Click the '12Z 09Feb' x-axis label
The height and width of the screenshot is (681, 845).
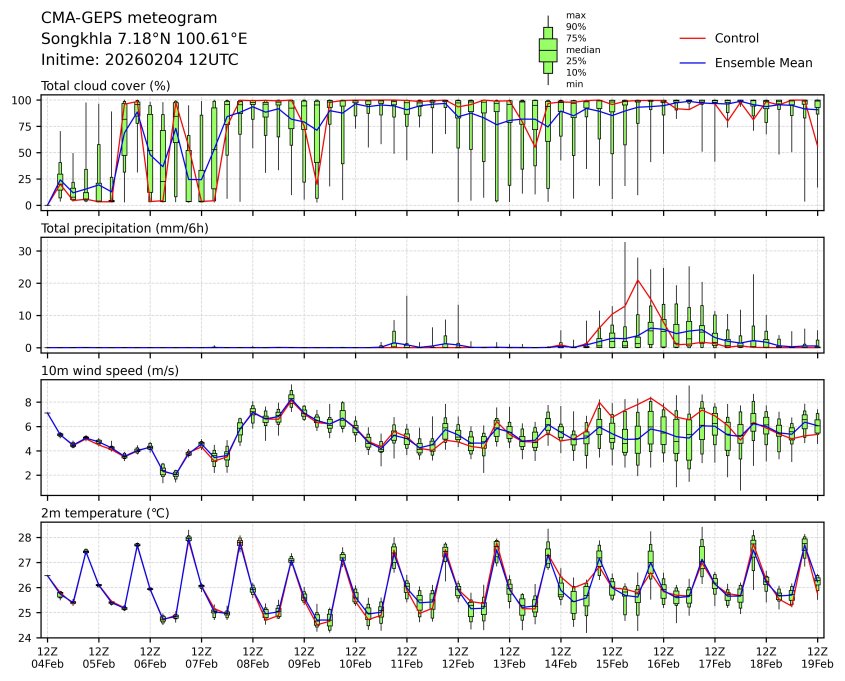pos(304,657)
